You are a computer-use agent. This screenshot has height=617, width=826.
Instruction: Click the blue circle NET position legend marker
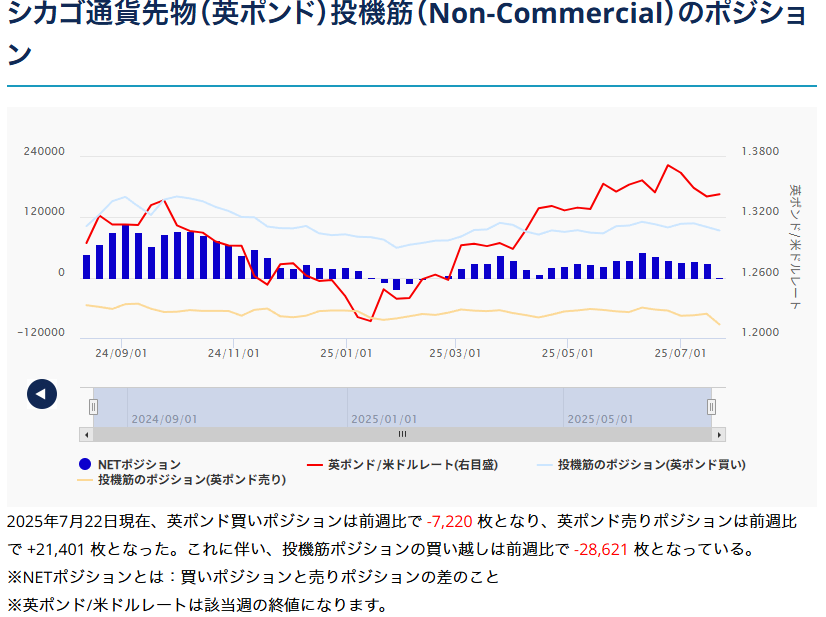(x=85, y=464)
